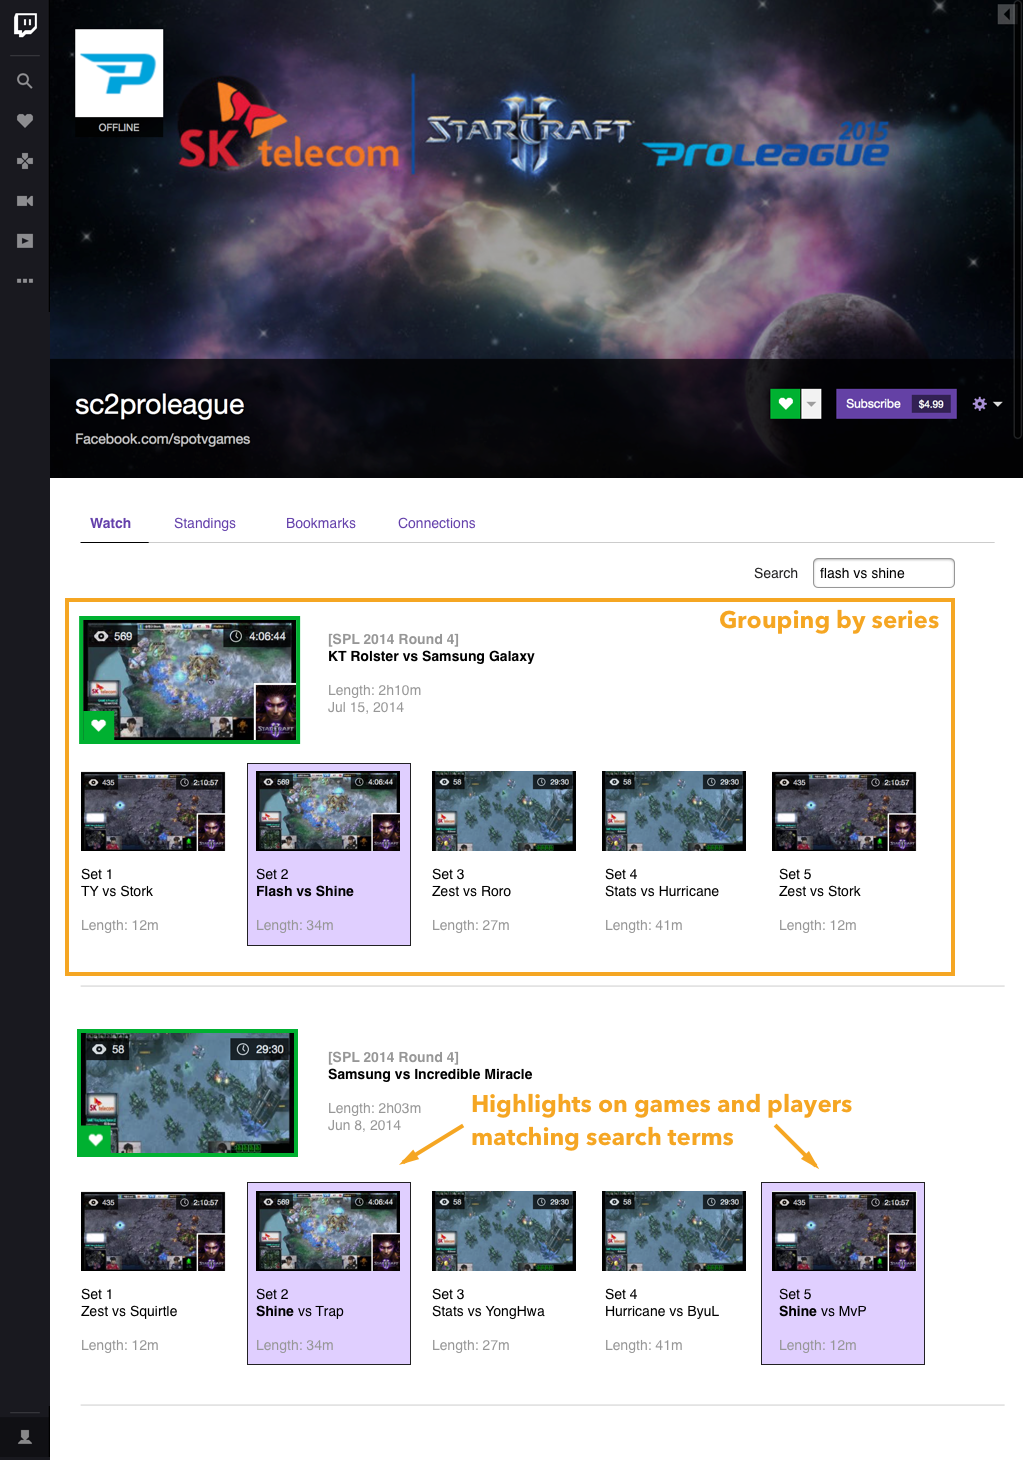Browse games via sidebar gamepad icon
Viewport: 1024px width, 1460px height.
pyautogui.click(x=25, y=160)
